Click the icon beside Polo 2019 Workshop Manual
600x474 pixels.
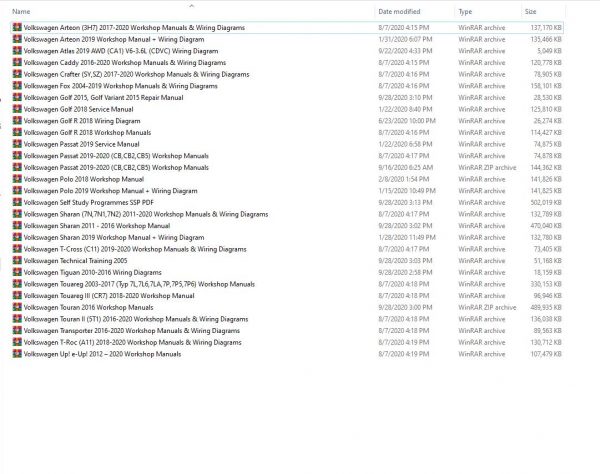click(17, 191)
